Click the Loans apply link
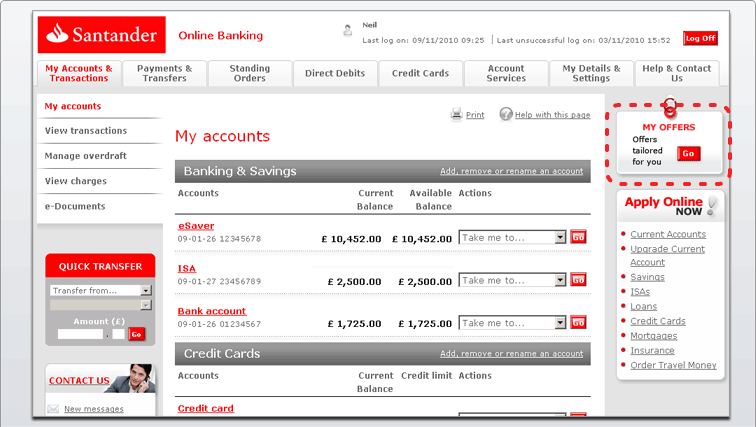The width and height of the screenshot is (756, 427). pyautogui.click(x=644, y=307)
